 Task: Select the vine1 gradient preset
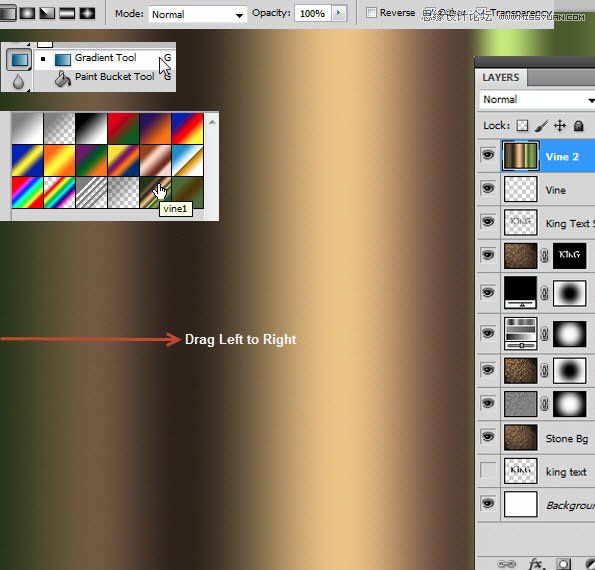[x=156, y=192]
